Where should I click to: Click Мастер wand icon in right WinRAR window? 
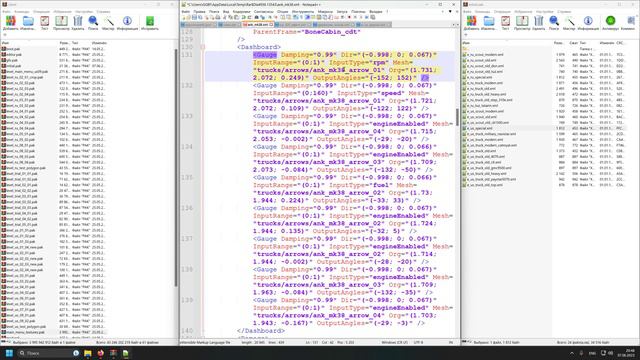click(x=569, y=23)
